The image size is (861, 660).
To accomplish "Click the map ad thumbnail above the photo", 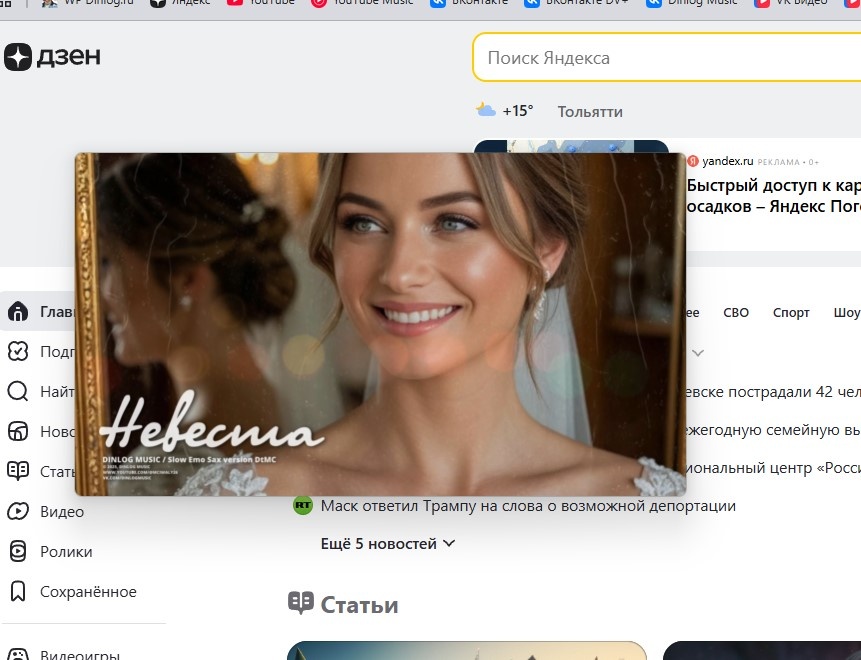I will [571, 146].
